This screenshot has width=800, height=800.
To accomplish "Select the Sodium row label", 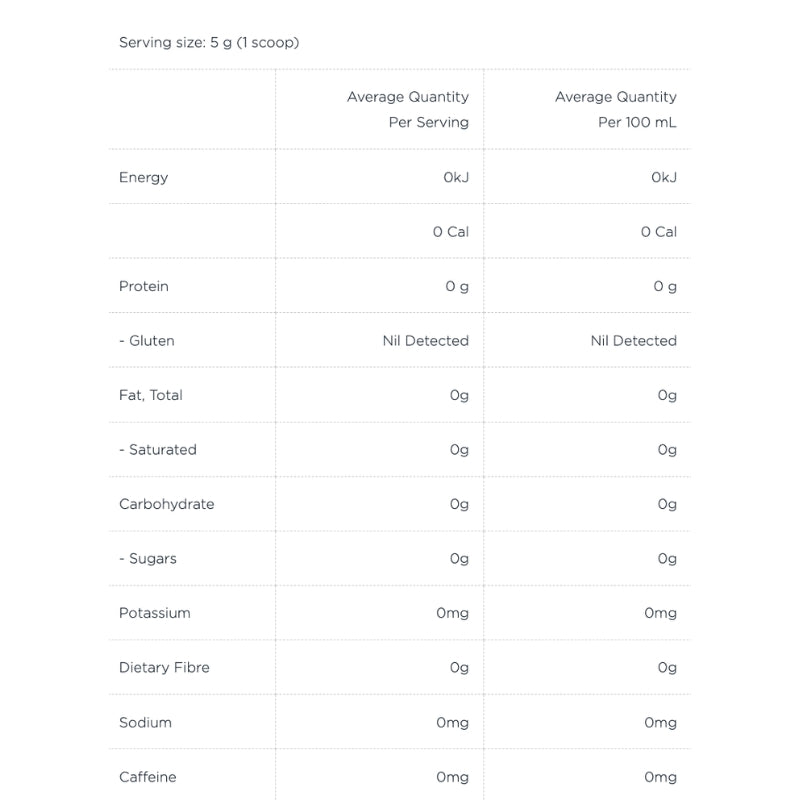I will [145, 722].
